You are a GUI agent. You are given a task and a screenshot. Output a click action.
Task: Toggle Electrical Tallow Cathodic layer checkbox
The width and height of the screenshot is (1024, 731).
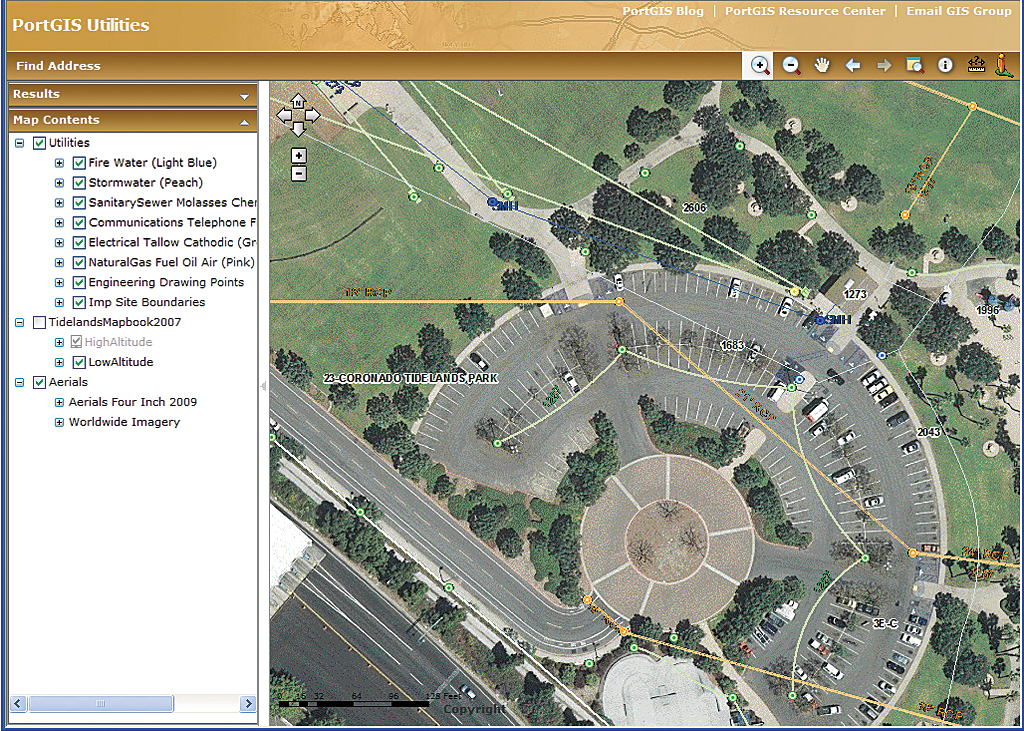coord(79,243)
